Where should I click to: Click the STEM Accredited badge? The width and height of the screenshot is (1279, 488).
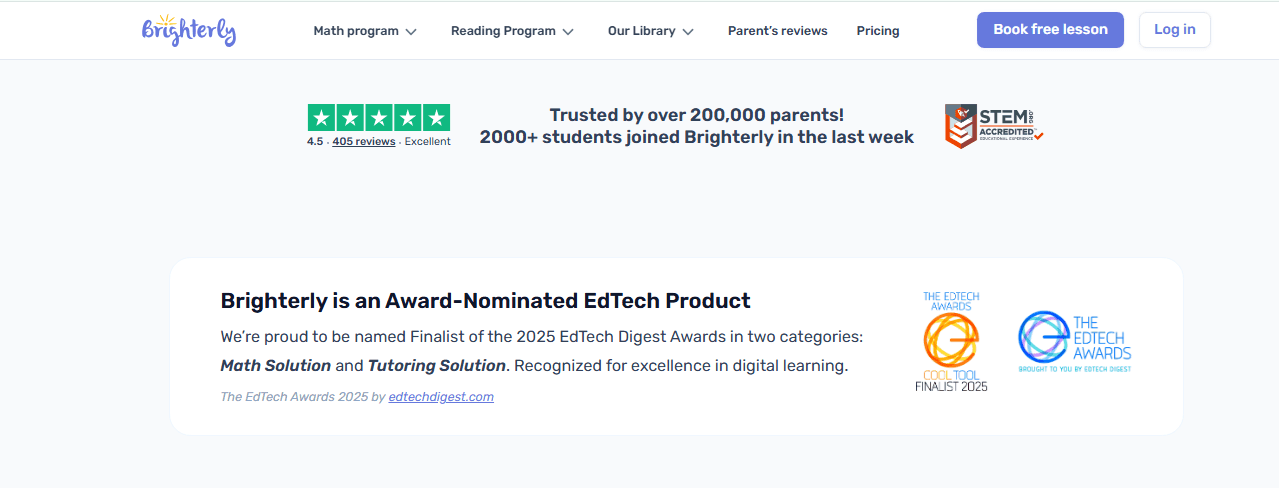[994, 126]
